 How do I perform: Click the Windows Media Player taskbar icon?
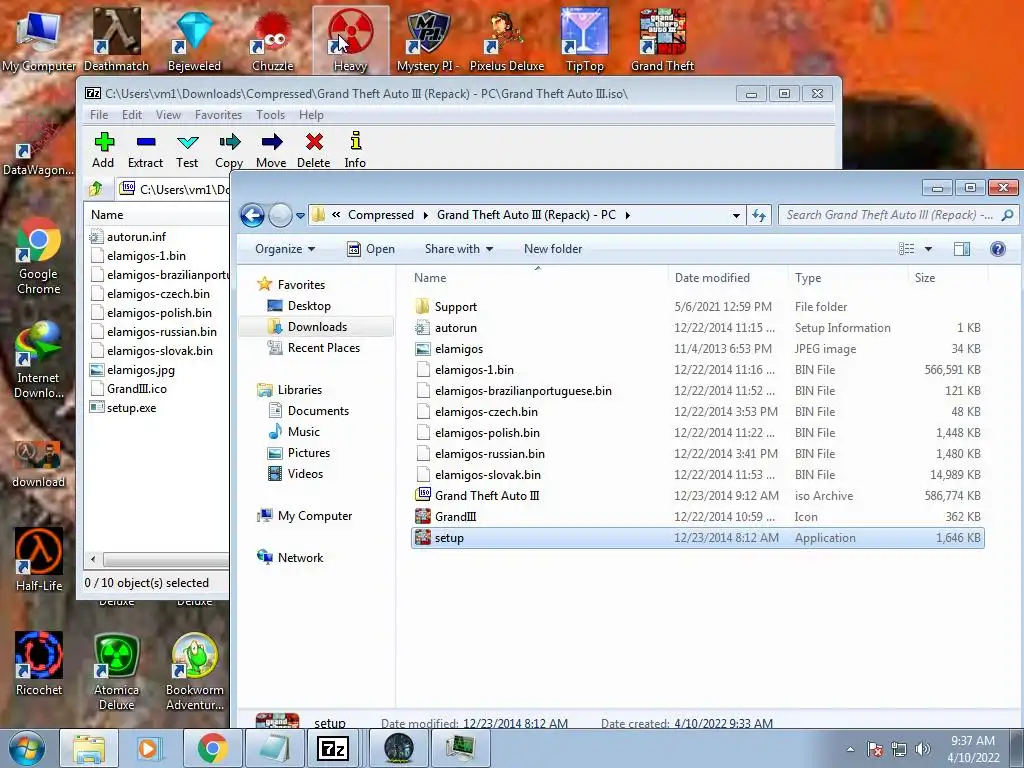[149, 749]
